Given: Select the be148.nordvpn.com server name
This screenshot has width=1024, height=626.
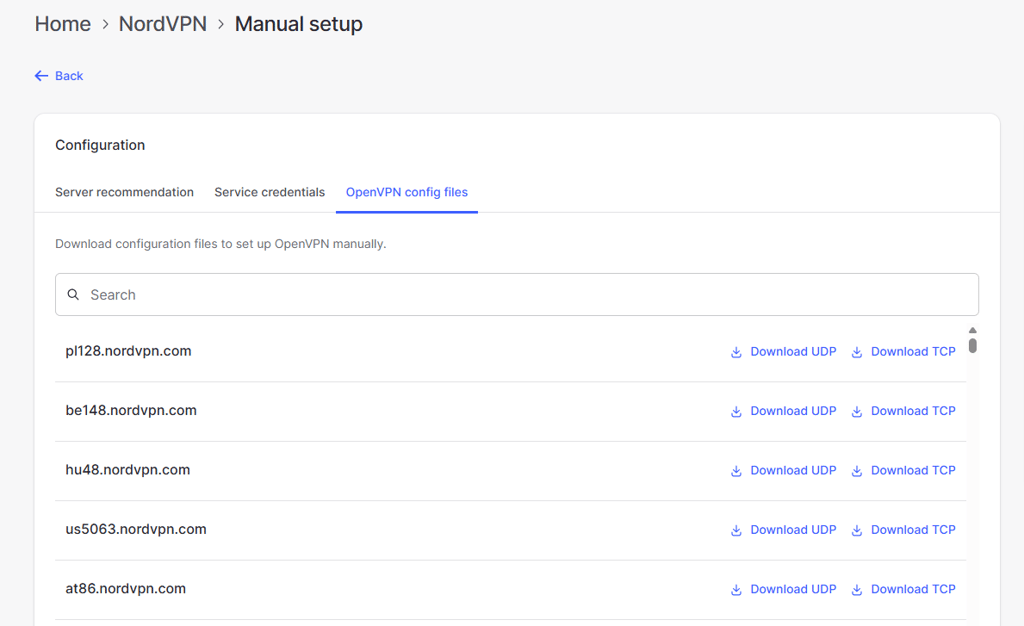Looking at the screenshot, I should click(x=131, y=411).
